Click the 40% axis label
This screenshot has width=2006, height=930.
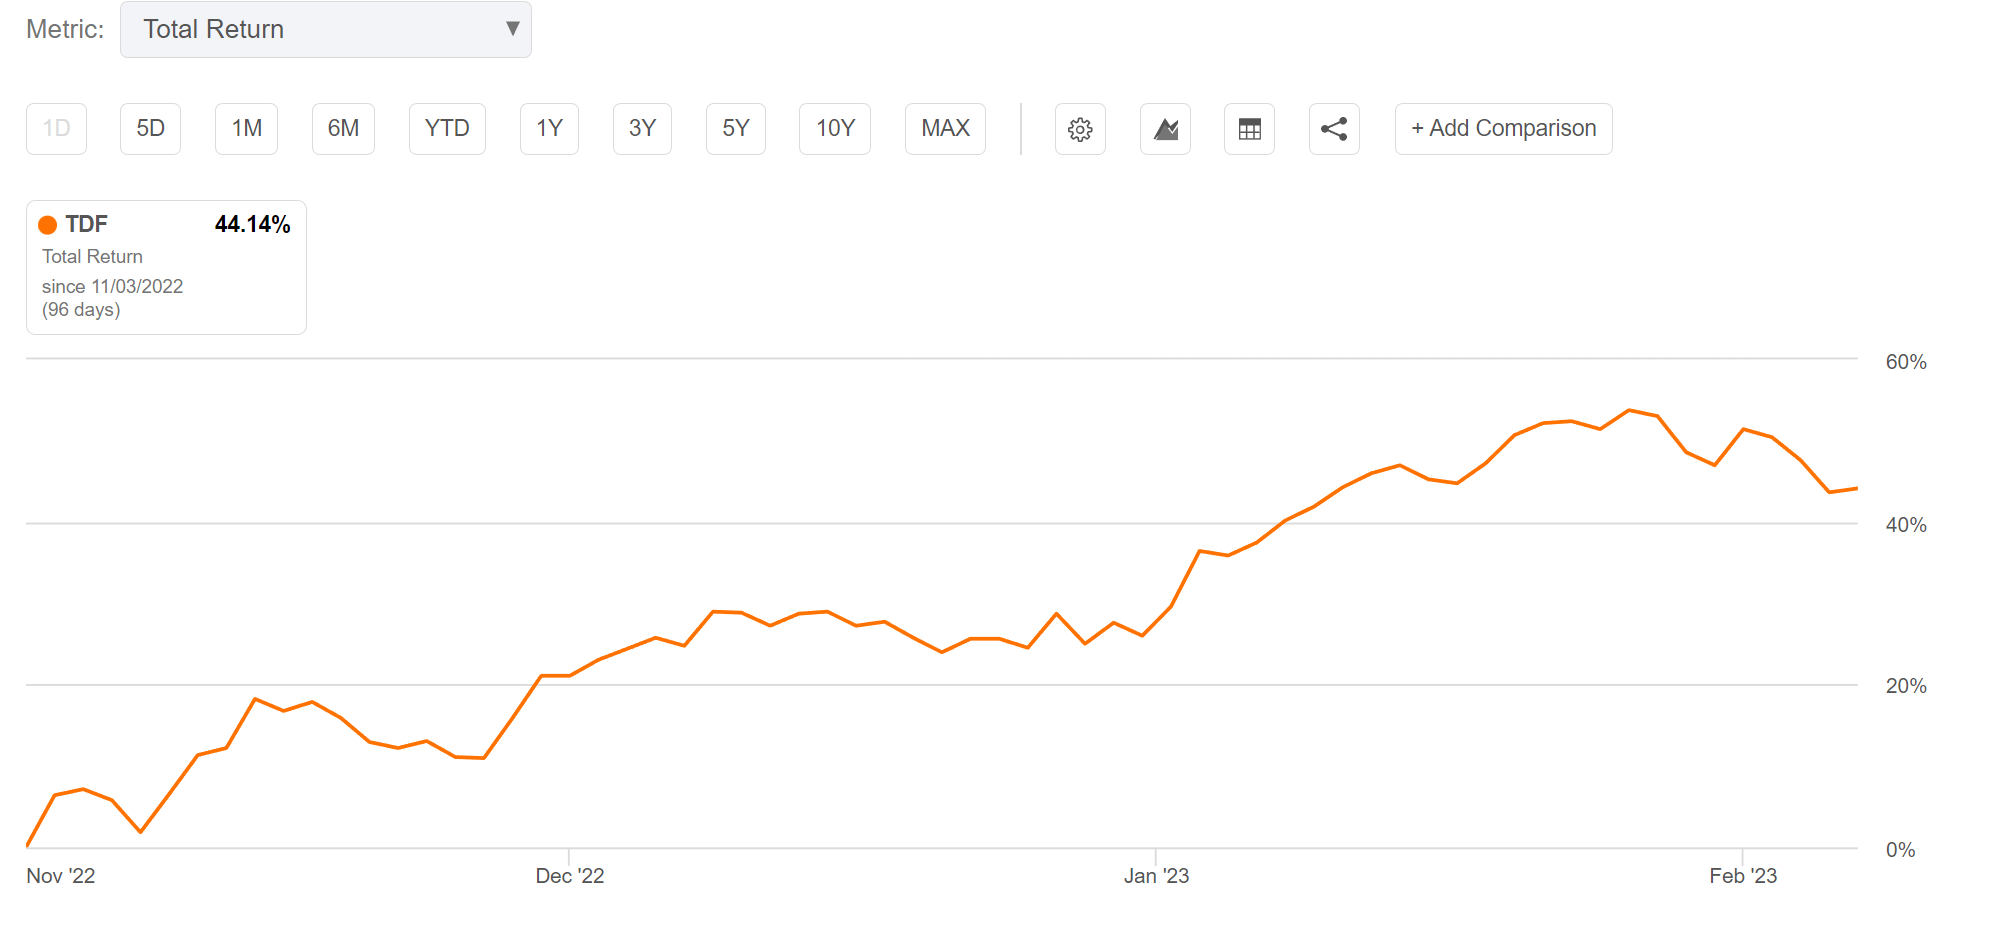coord(1906,525)
